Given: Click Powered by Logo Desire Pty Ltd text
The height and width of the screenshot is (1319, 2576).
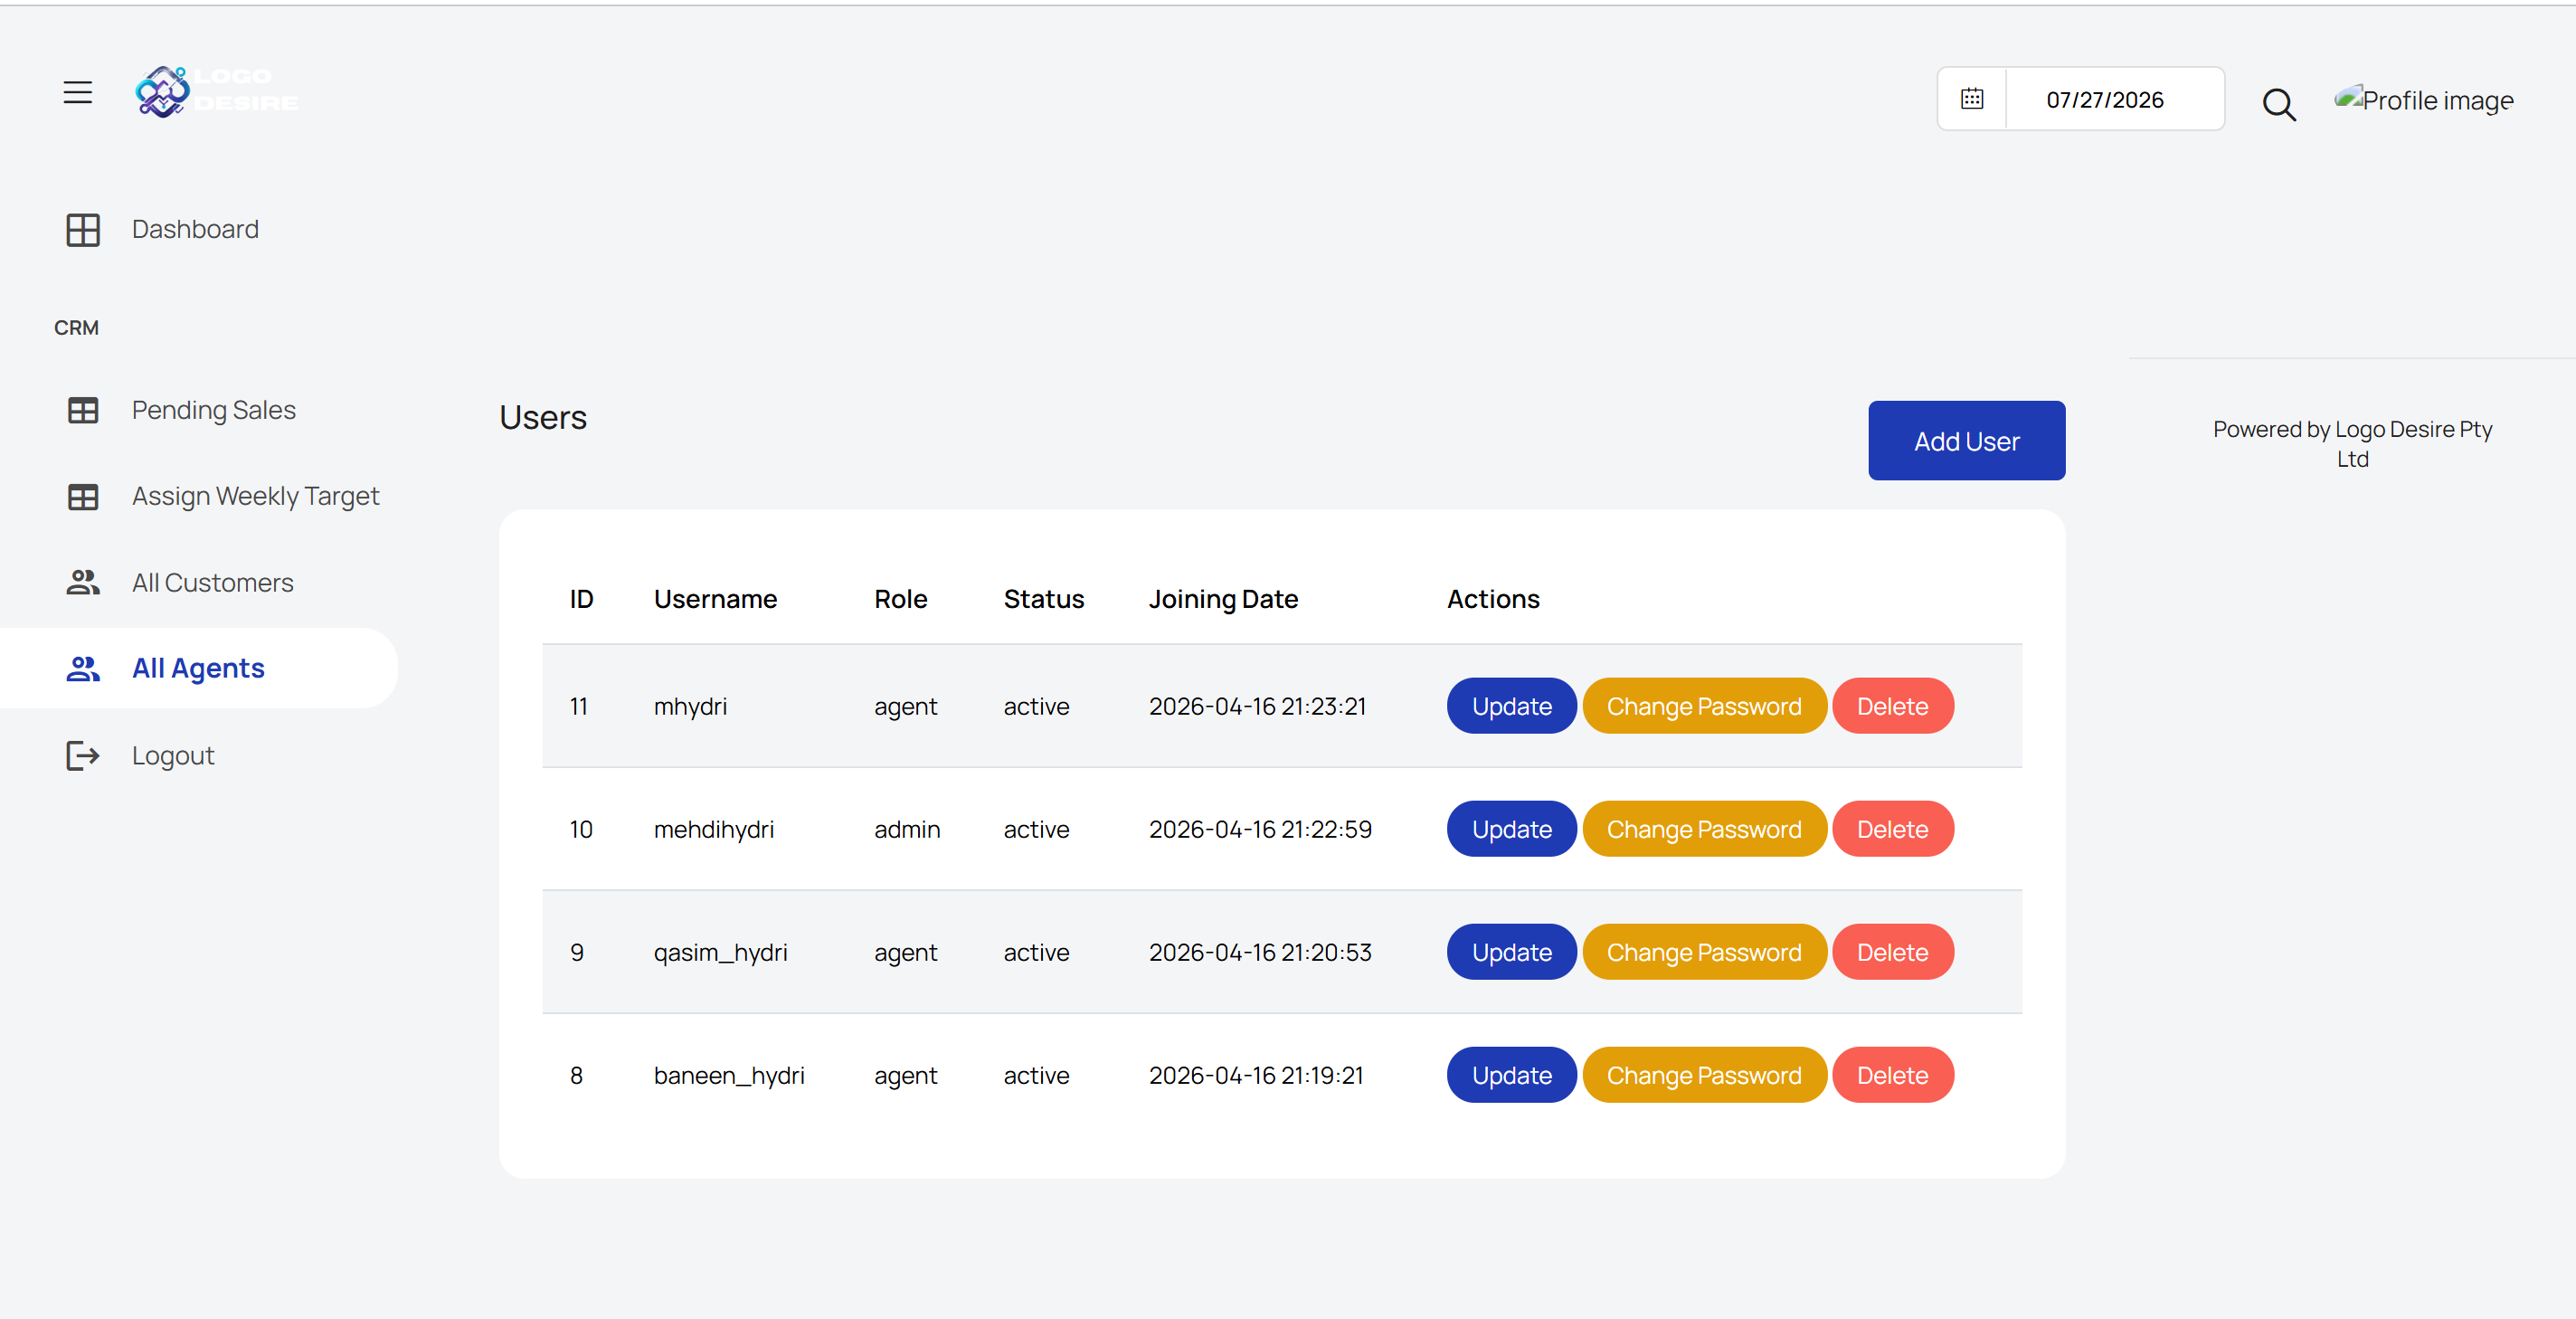Looking at the screenshot, I should [x=2352, y=444].
